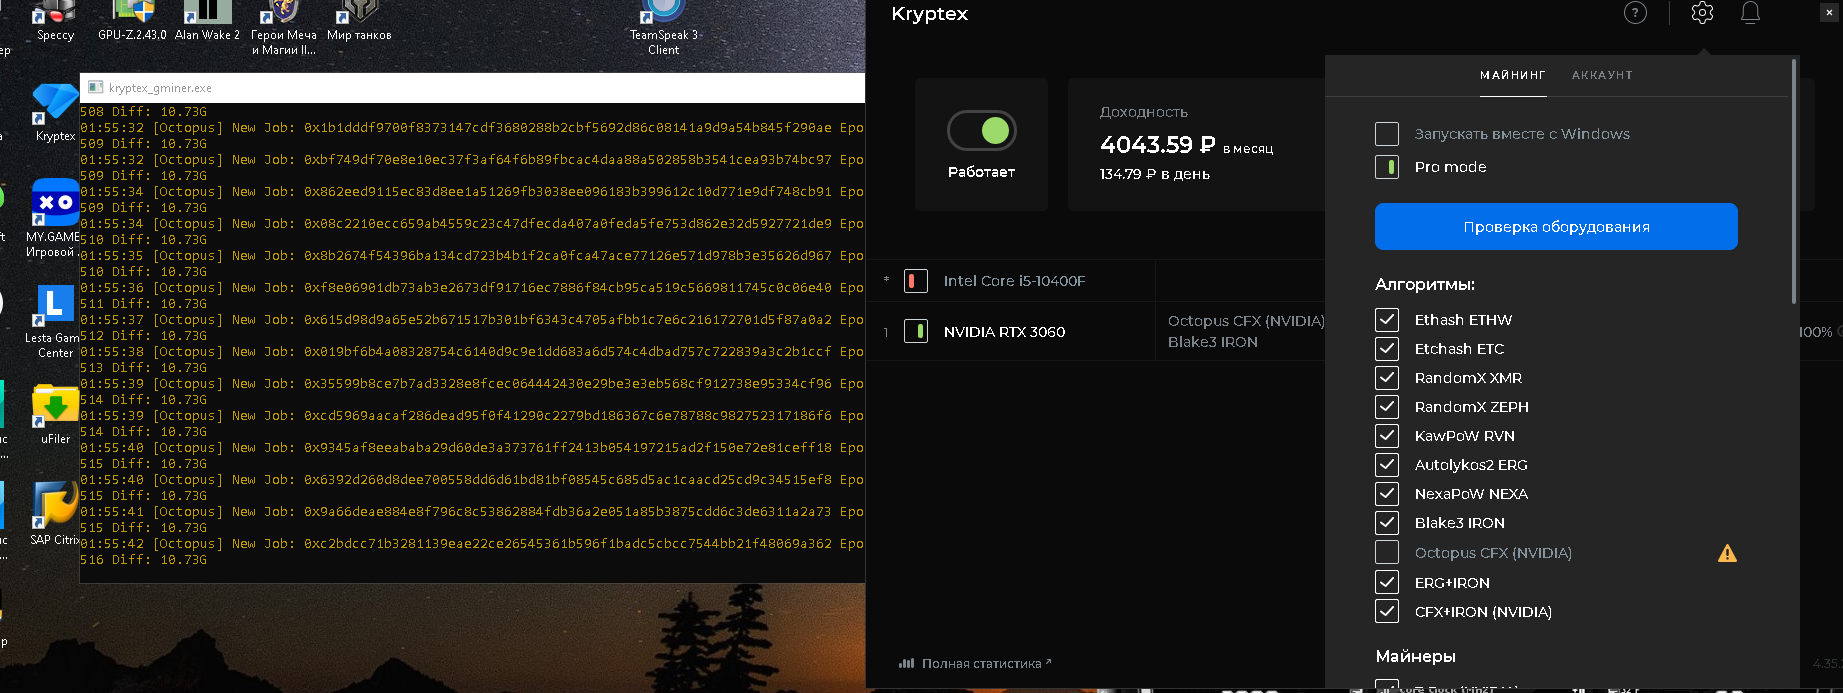Viewport: 1843px width, 693px height.
Task: Click Blake3 IRON text in GPU row
Action: [1213, 342]
